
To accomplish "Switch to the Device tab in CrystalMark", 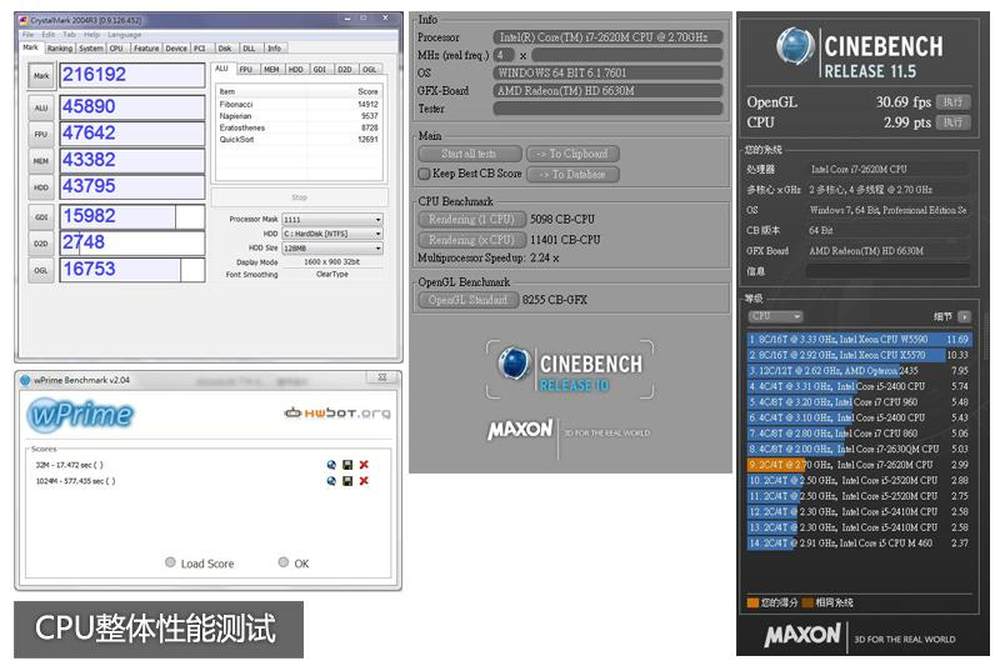I will (x=177, y=48).
